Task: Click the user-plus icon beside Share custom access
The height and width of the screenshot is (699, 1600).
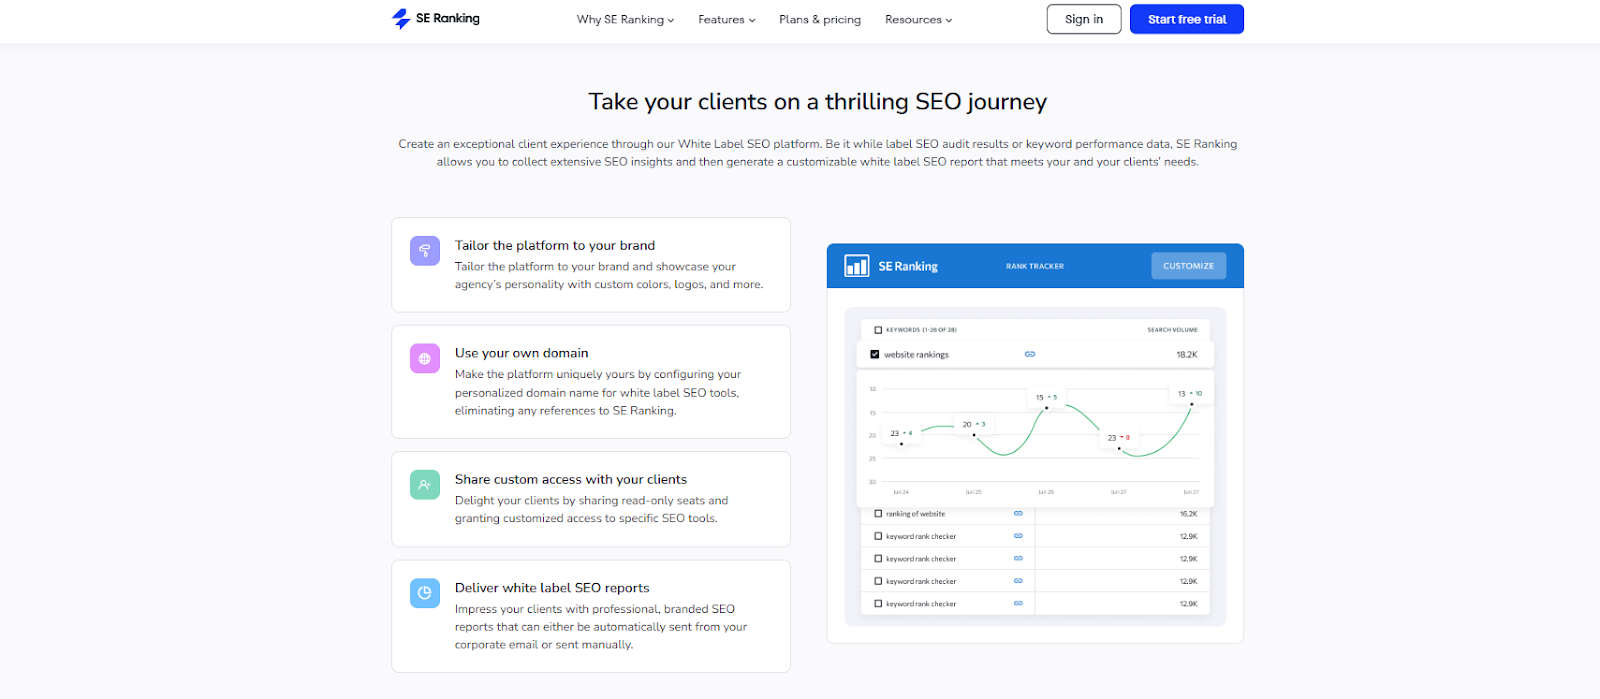Action: point(425,484)
